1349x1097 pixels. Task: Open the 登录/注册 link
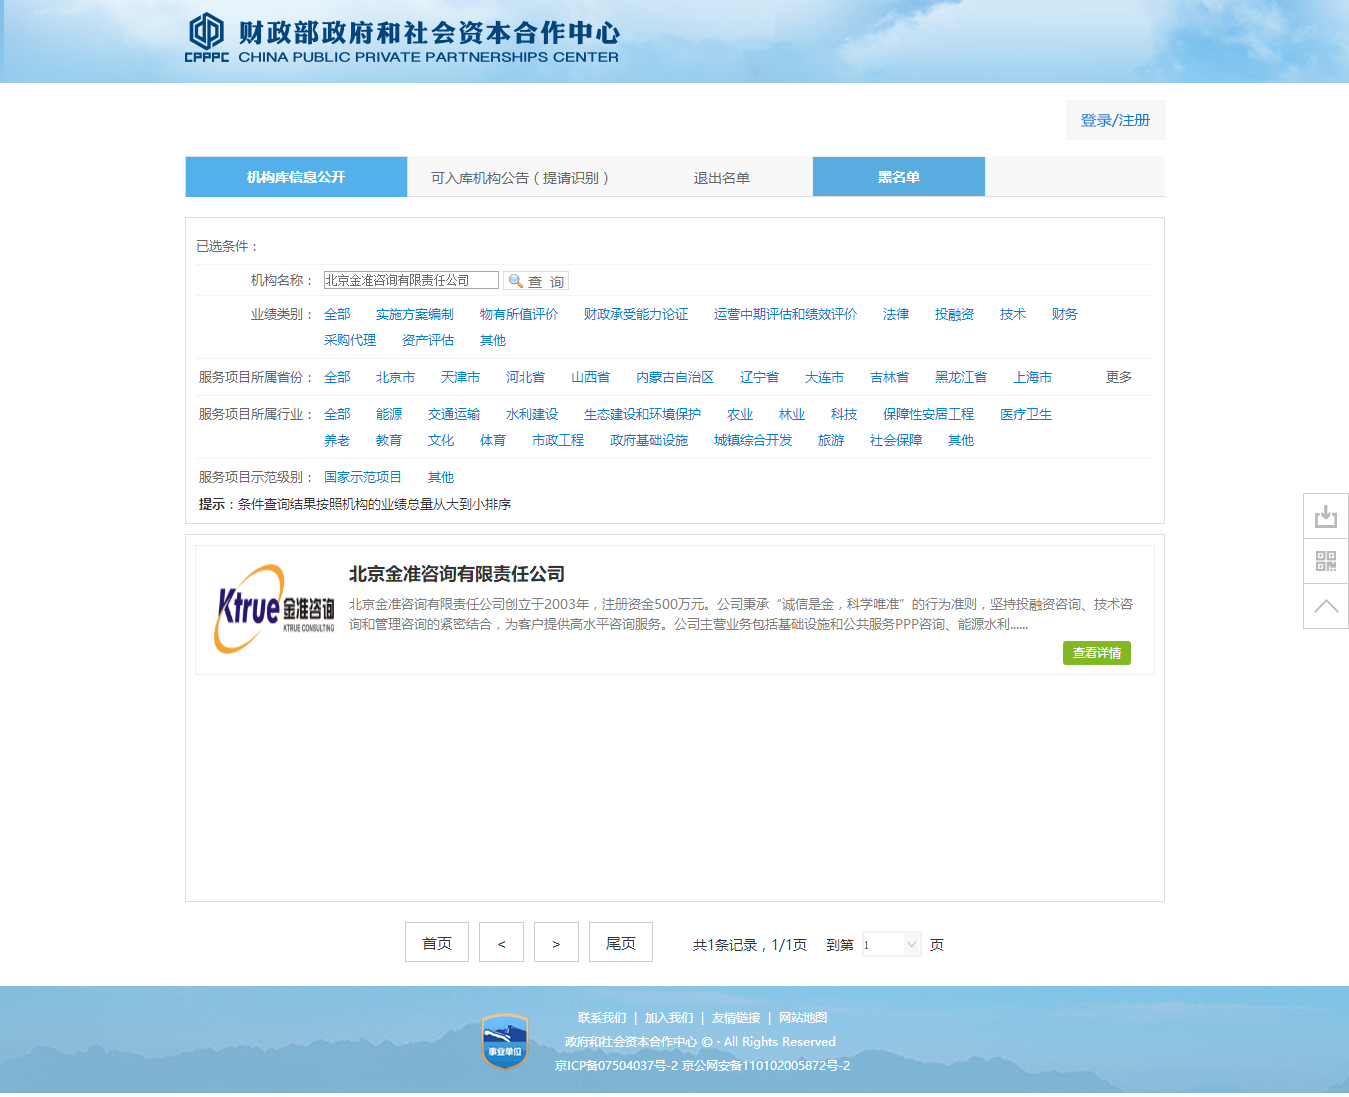1115,120
